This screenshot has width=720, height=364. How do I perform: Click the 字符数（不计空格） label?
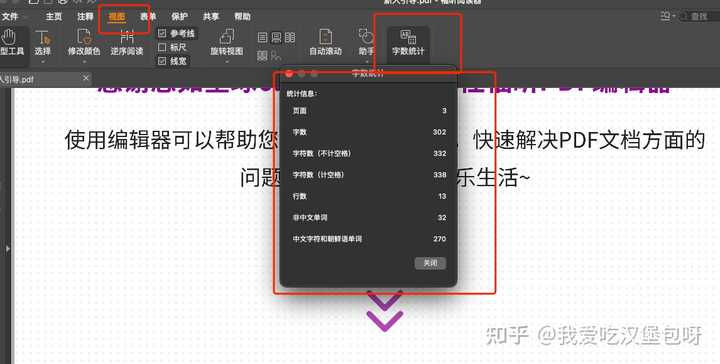point(322,153)
